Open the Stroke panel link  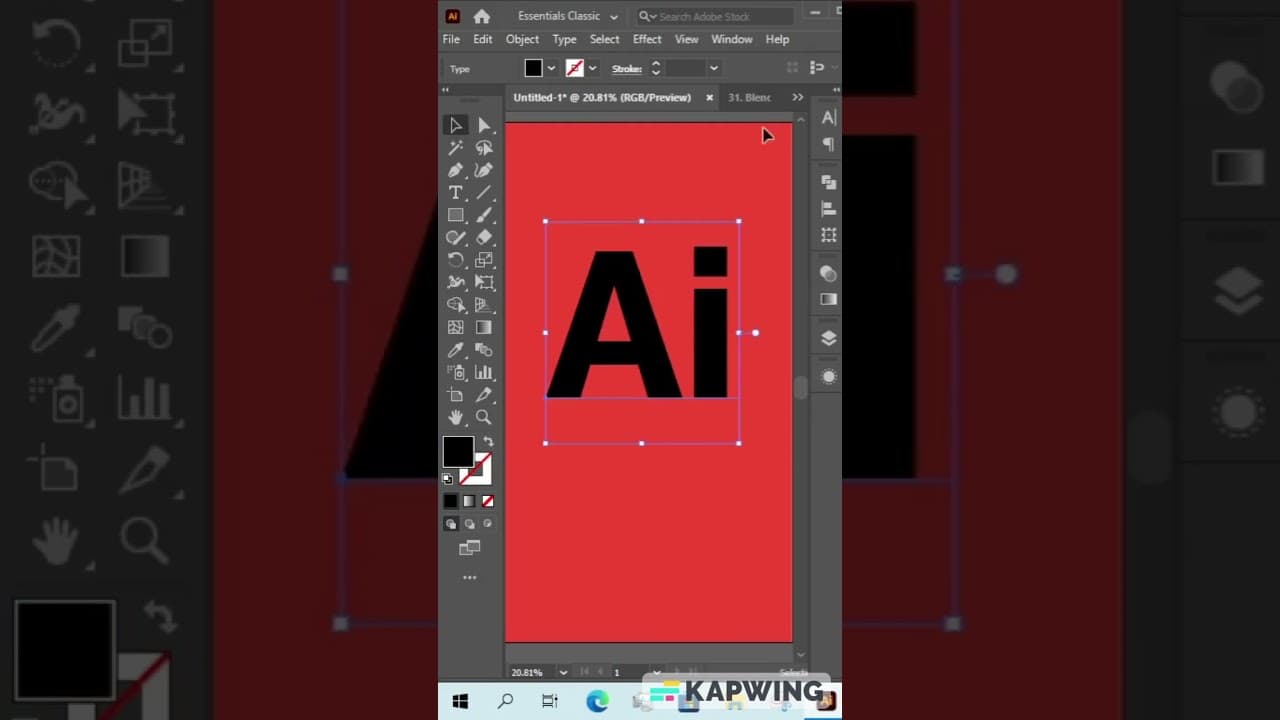(x=627, y=68)
